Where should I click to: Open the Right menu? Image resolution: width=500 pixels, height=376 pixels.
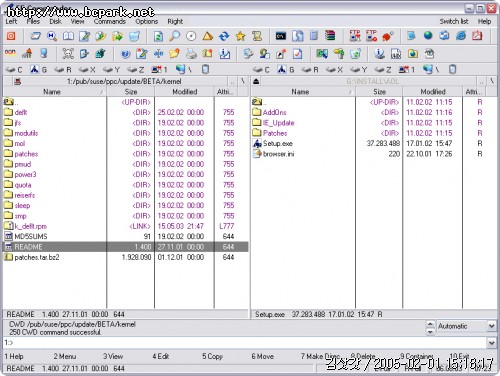click(175, 21)
